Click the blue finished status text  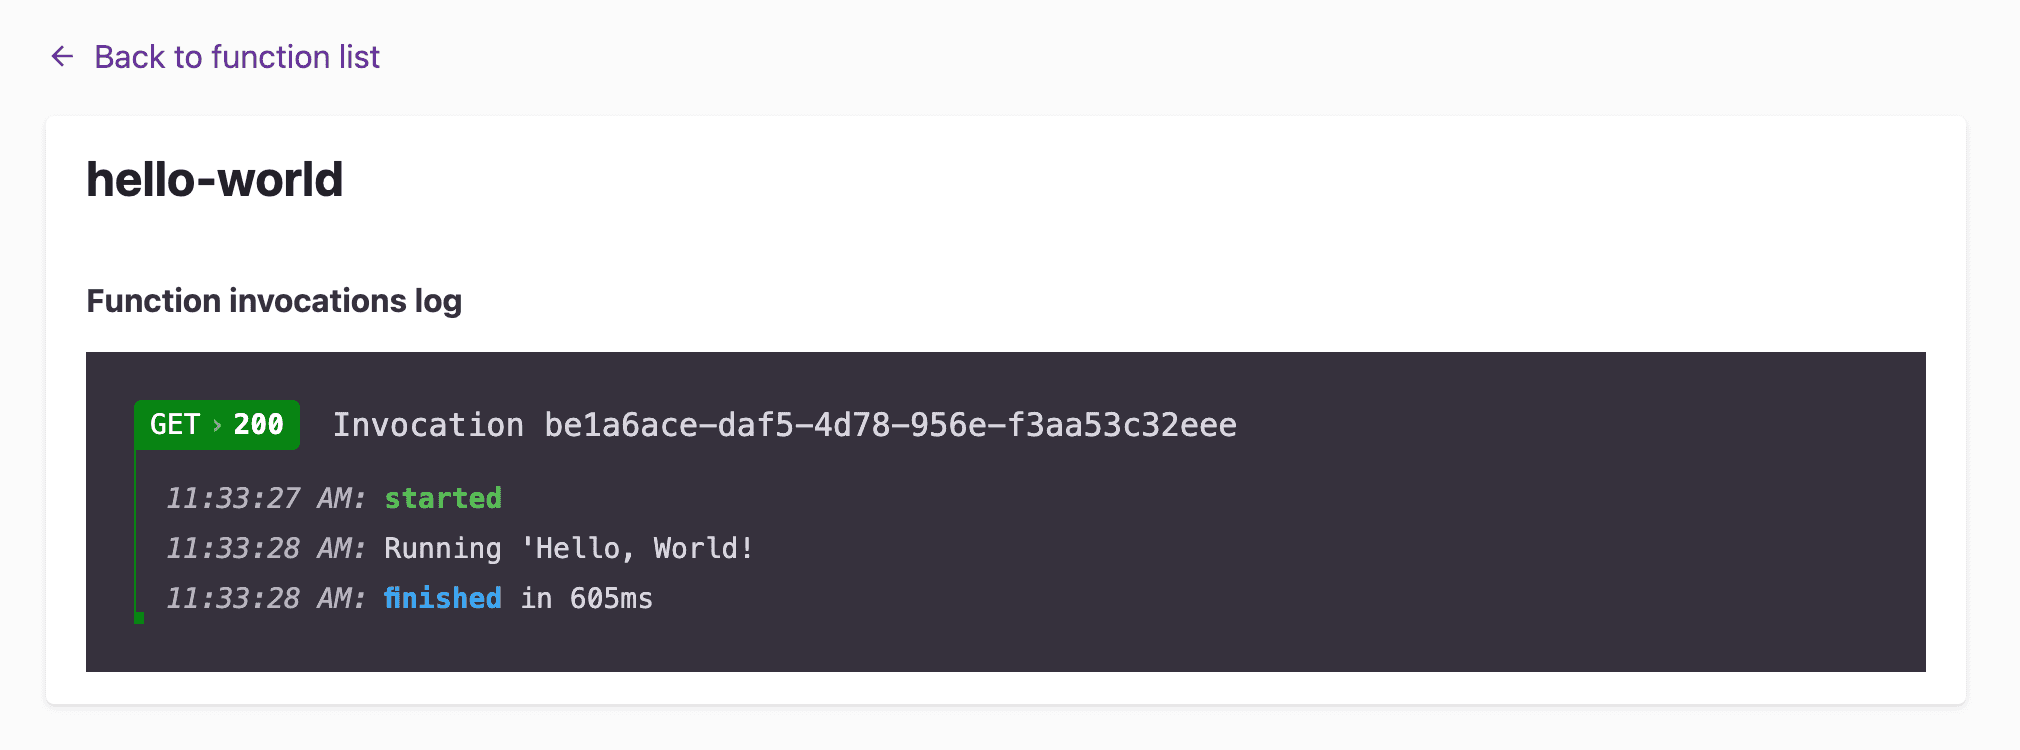(x=442, y=598)
